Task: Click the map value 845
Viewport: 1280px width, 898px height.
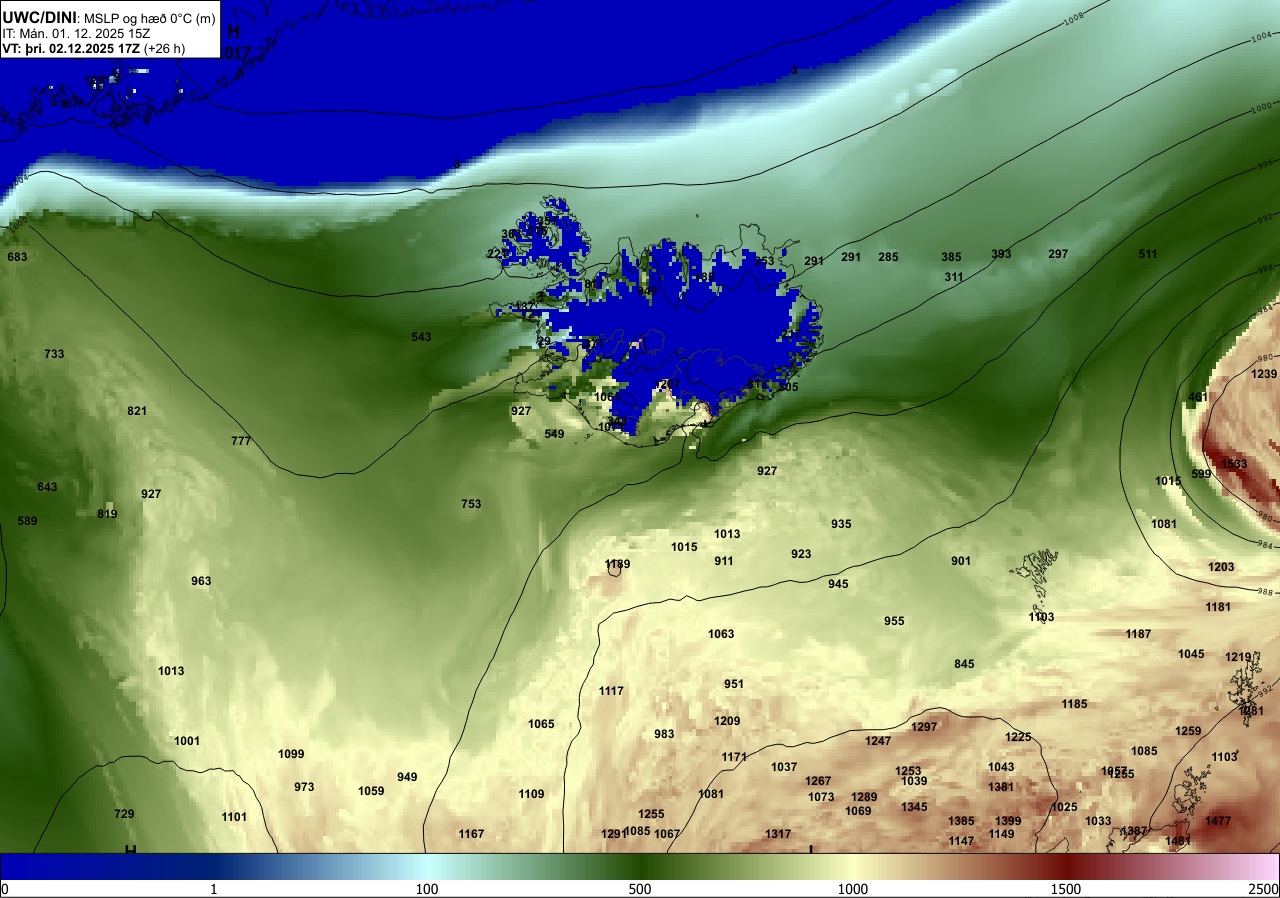Action: (x=964, y=664)
